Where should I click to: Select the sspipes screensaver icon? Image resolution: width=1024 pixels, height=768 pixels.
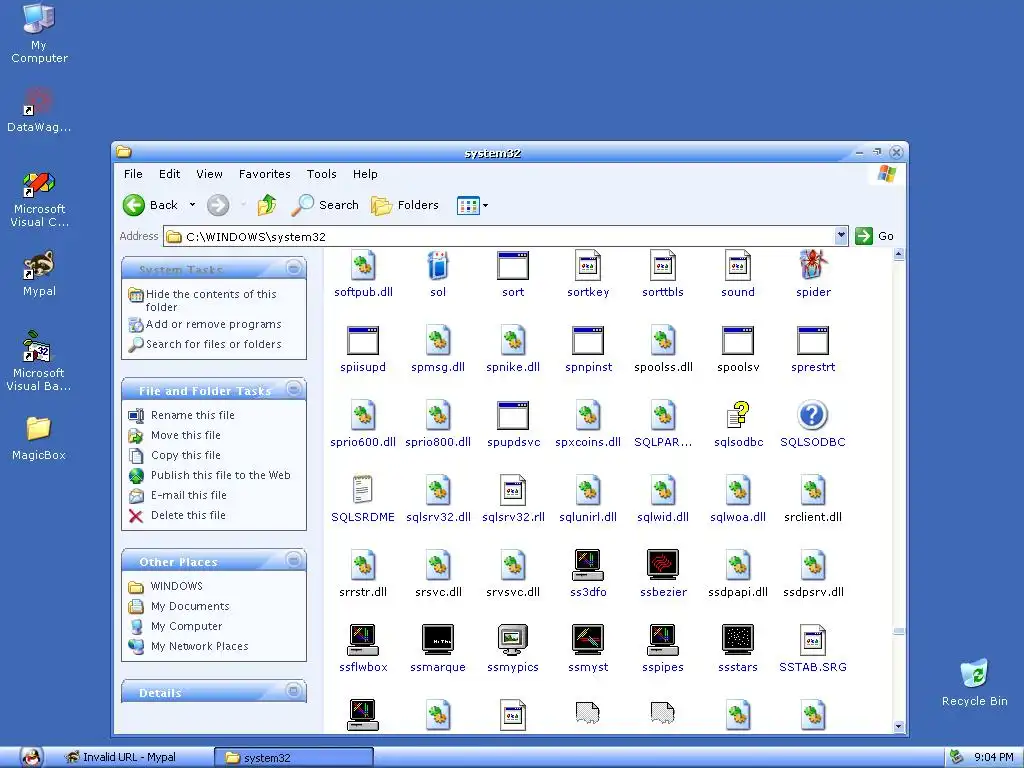(663, 640)
